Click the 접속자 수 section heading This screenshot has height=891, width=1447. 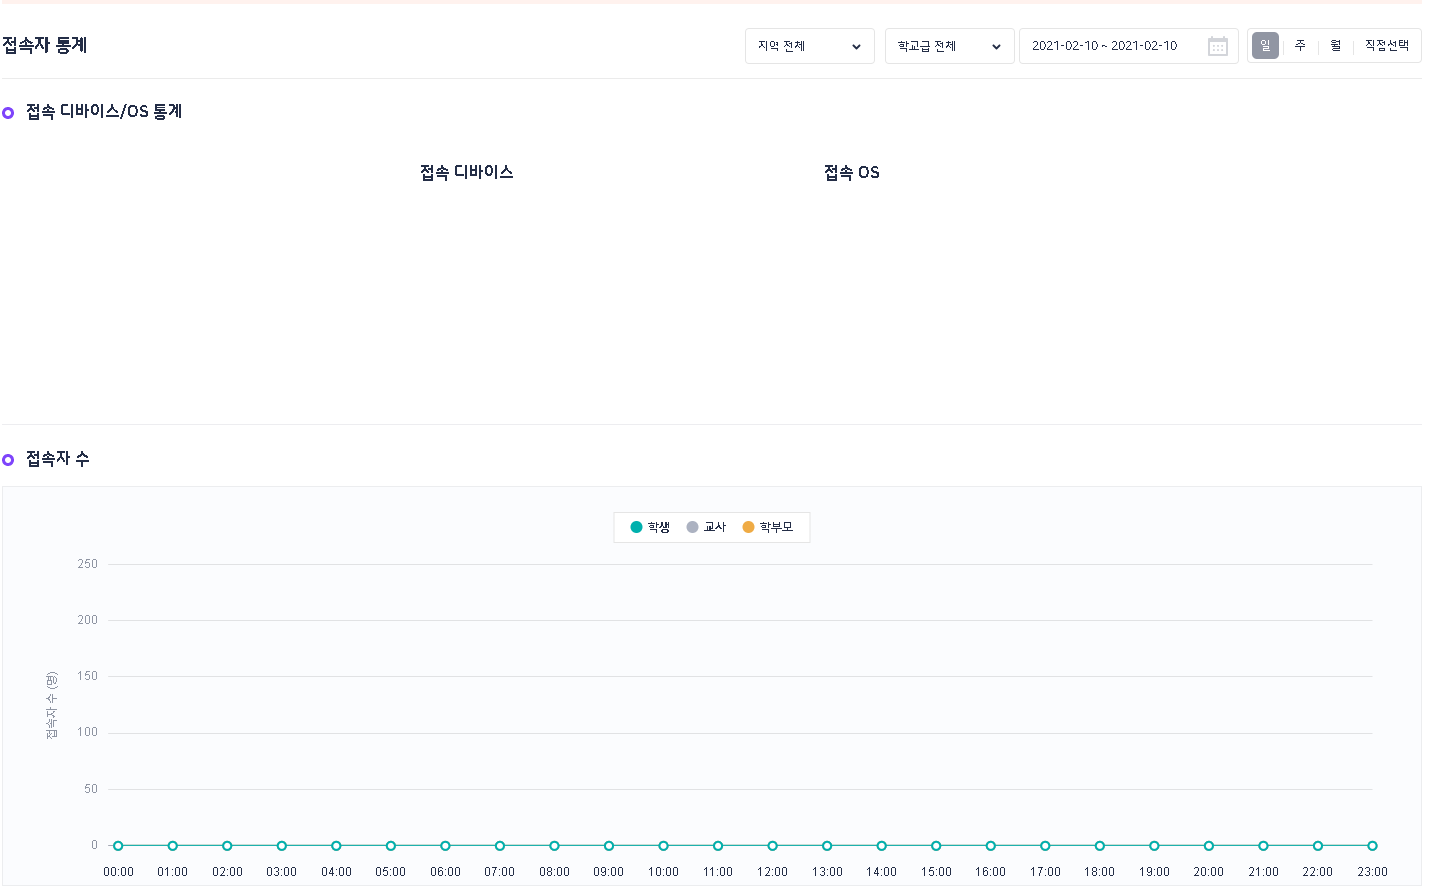[x=58, y=459]
